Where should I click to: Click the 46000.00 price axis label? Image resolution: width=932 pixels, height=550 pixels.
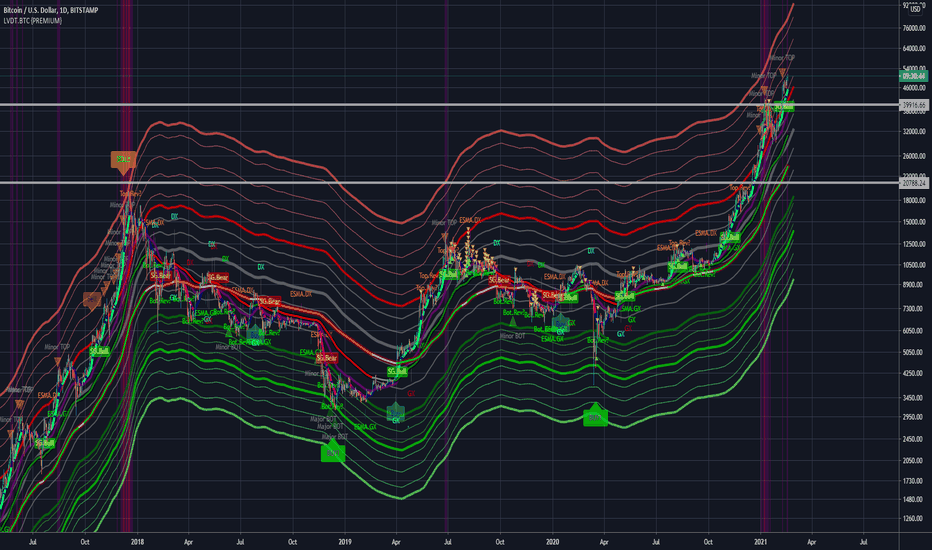(914, 88)
